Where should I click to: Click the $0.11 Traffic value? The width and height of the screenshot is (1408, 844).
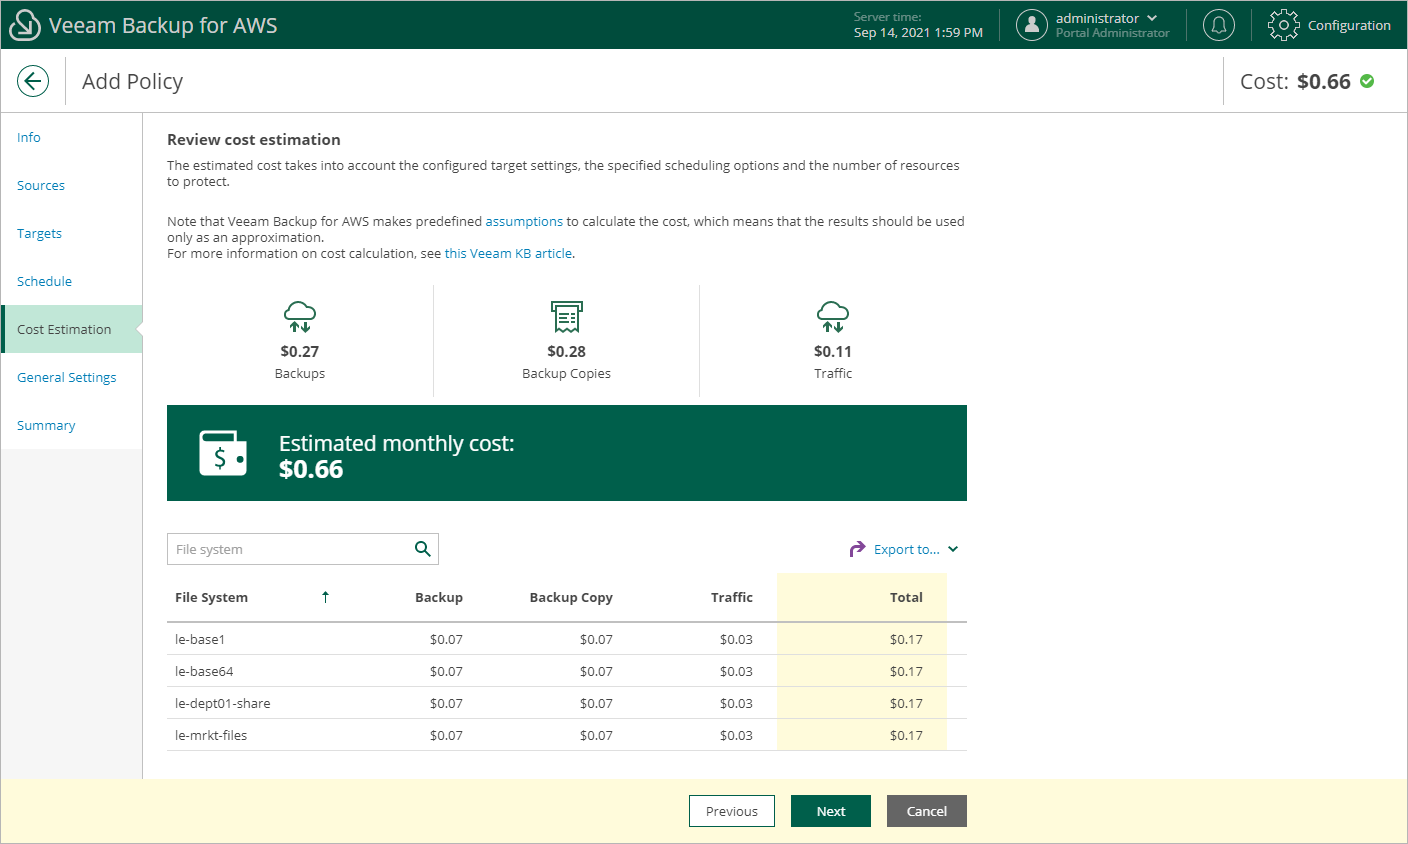point(833,351)
